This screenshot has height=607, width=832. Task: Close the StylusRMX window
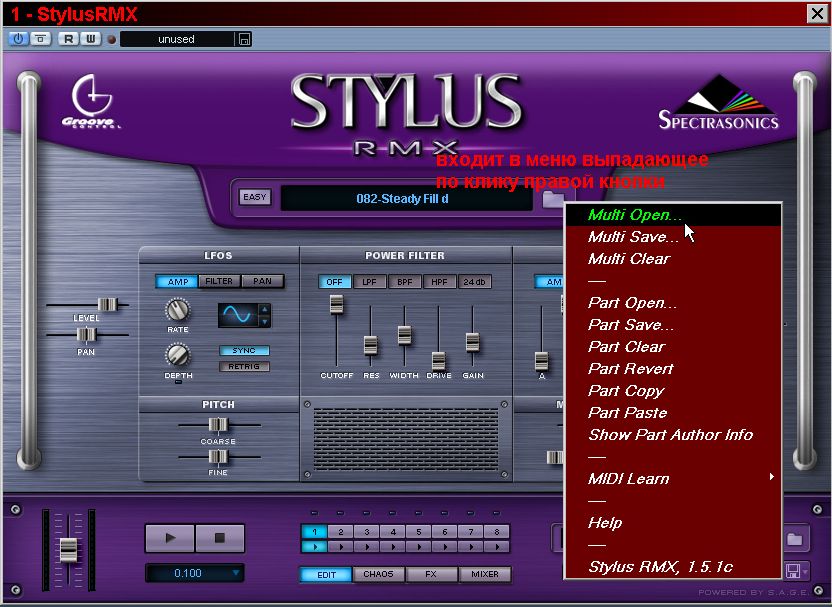tap(817, 13)
